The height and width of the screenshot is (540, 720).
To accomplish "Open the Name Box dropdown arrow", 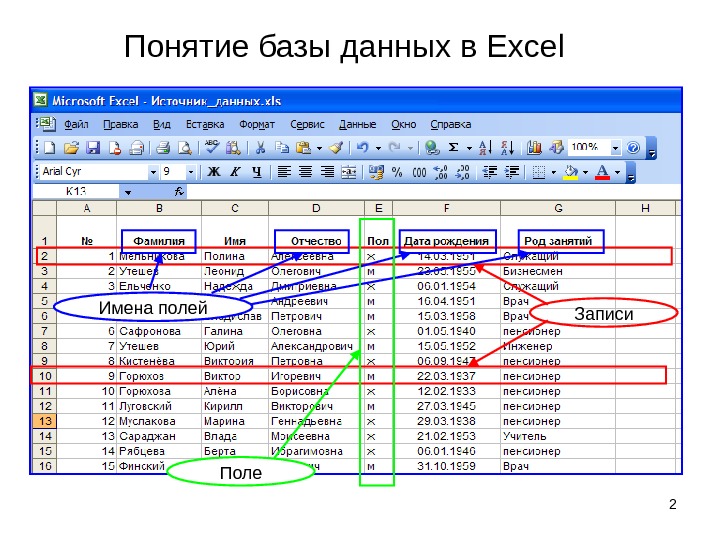I will coord(128,192).
